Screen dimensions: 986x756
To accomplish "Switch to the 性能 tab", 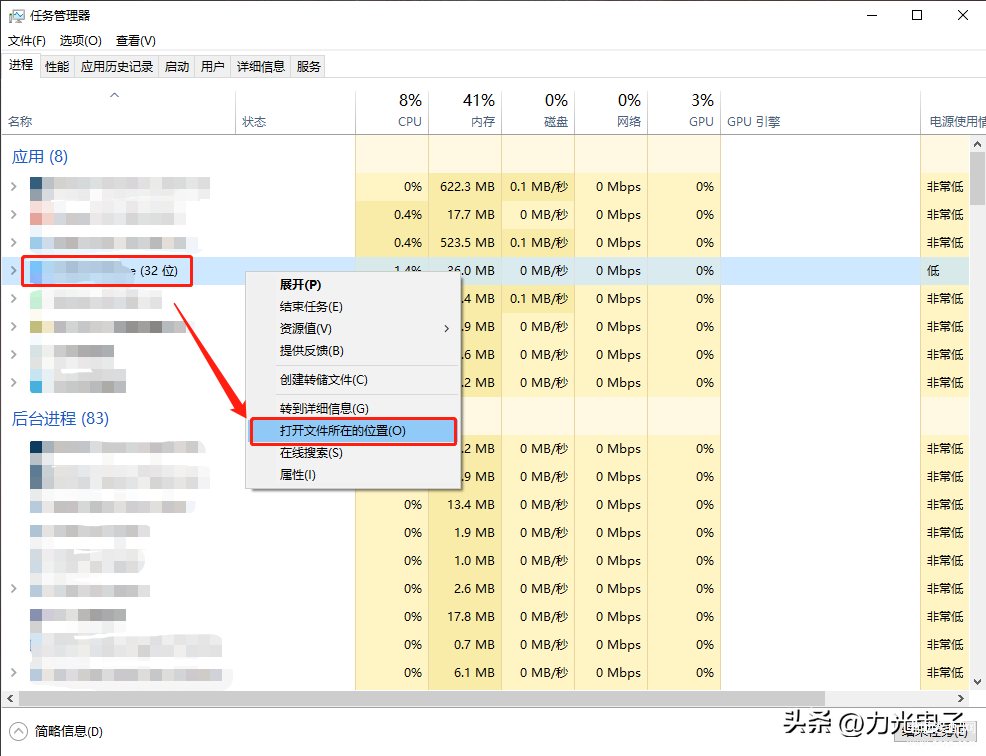I will [x=57, y=66].
